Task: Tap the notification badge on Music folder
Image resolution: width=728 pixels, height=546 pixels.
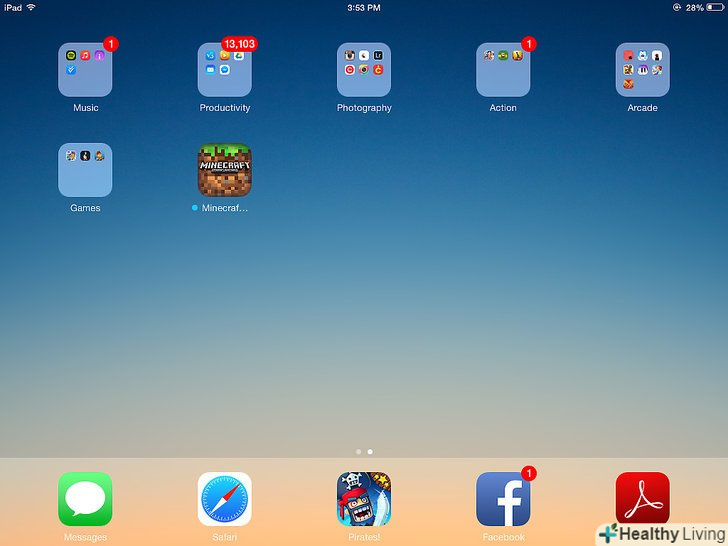Action: 110,44
